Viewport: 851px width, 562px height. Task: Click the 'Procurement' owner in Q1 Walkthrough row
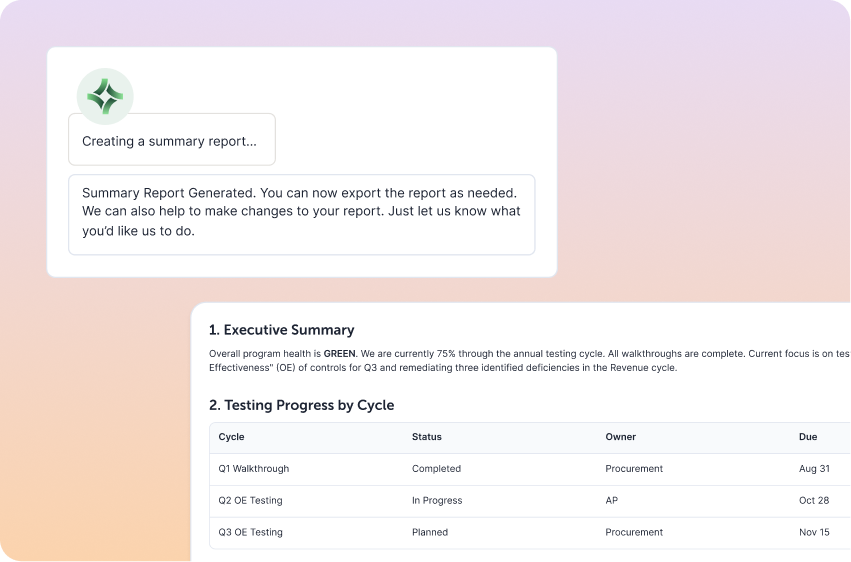(634, 469)
